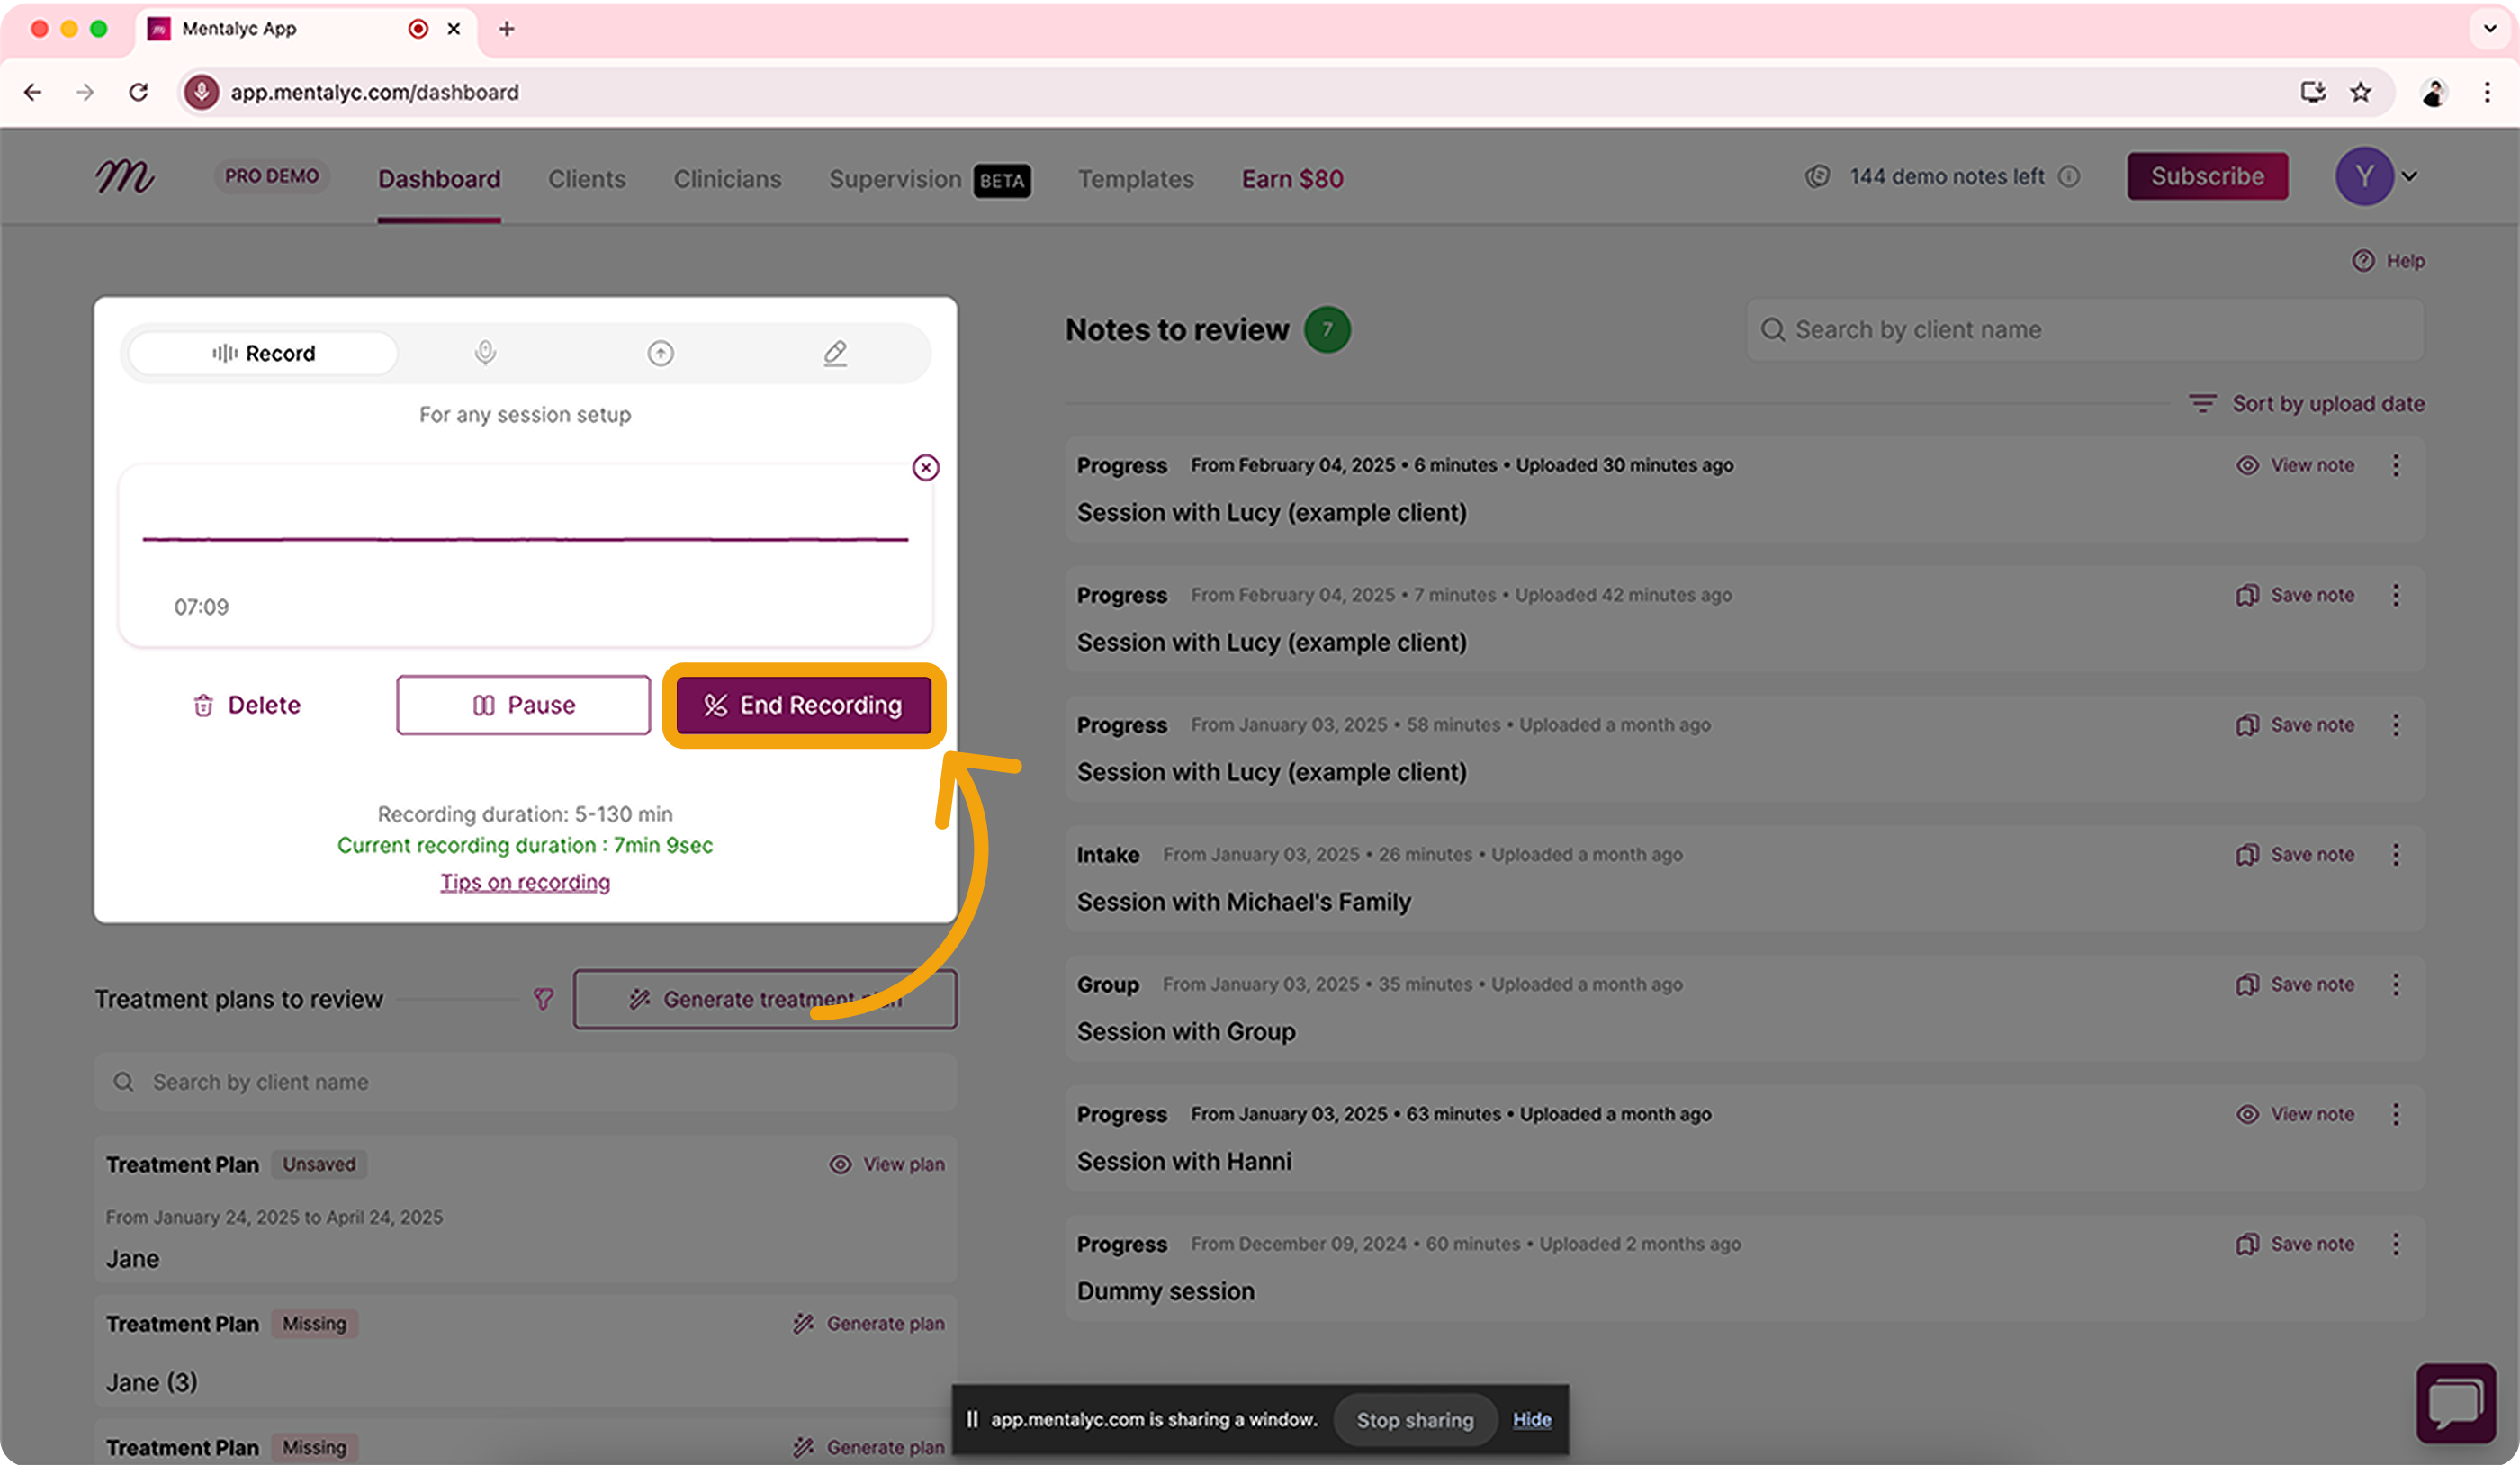Open options for Session with Hanni

(2396, 1114)
